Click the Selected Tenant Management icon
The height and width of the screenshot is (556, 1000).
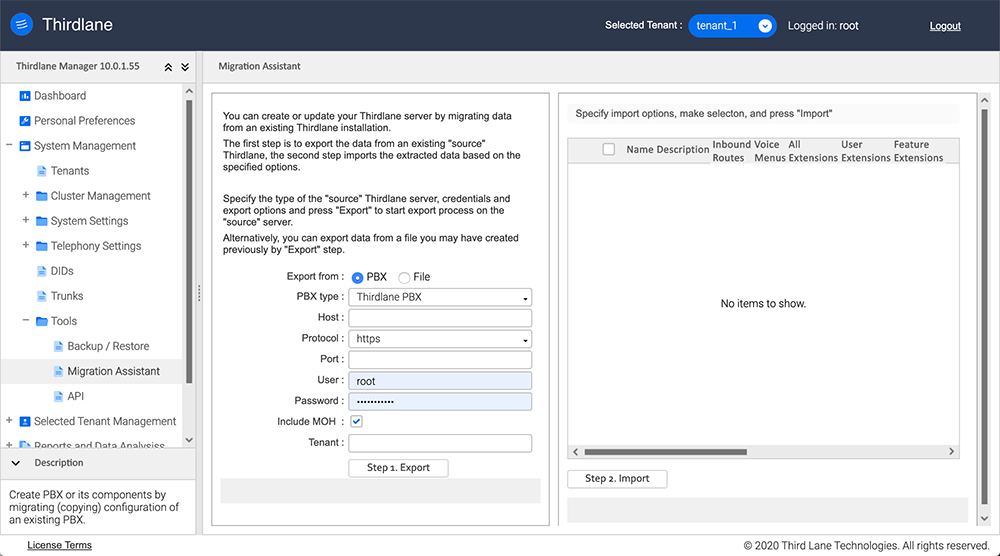[25, 421]
